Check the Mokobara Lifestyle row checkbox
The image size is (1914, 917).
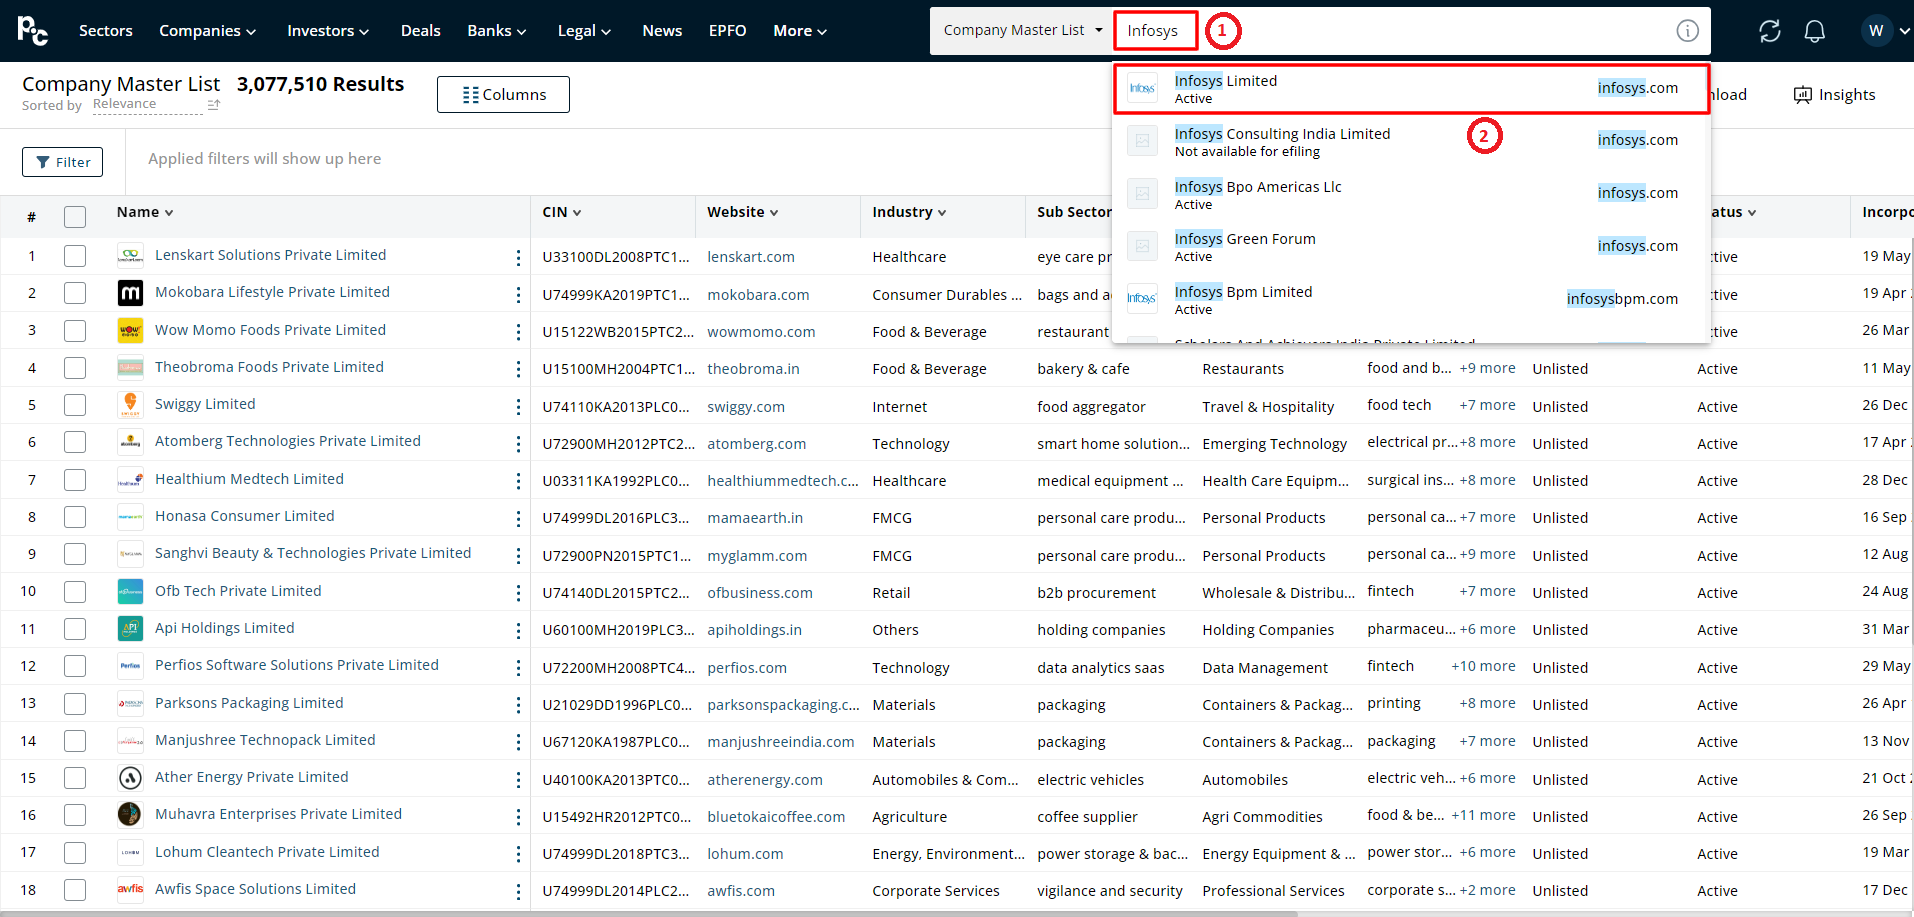click(x=75, y=293)
